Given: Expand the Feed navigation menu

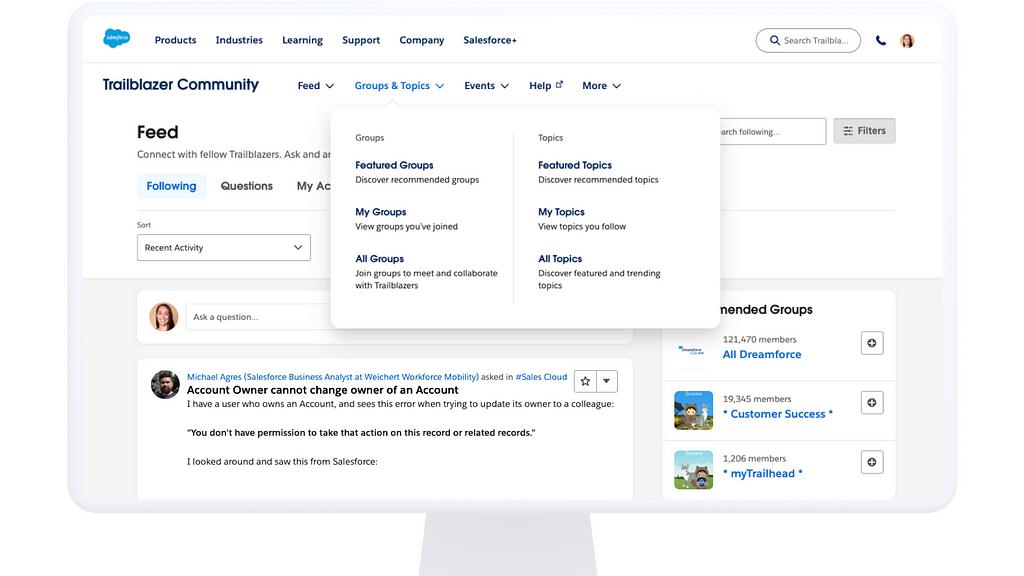Looking at the screenshot, I should pyautogui.click(x=315, y=86).
